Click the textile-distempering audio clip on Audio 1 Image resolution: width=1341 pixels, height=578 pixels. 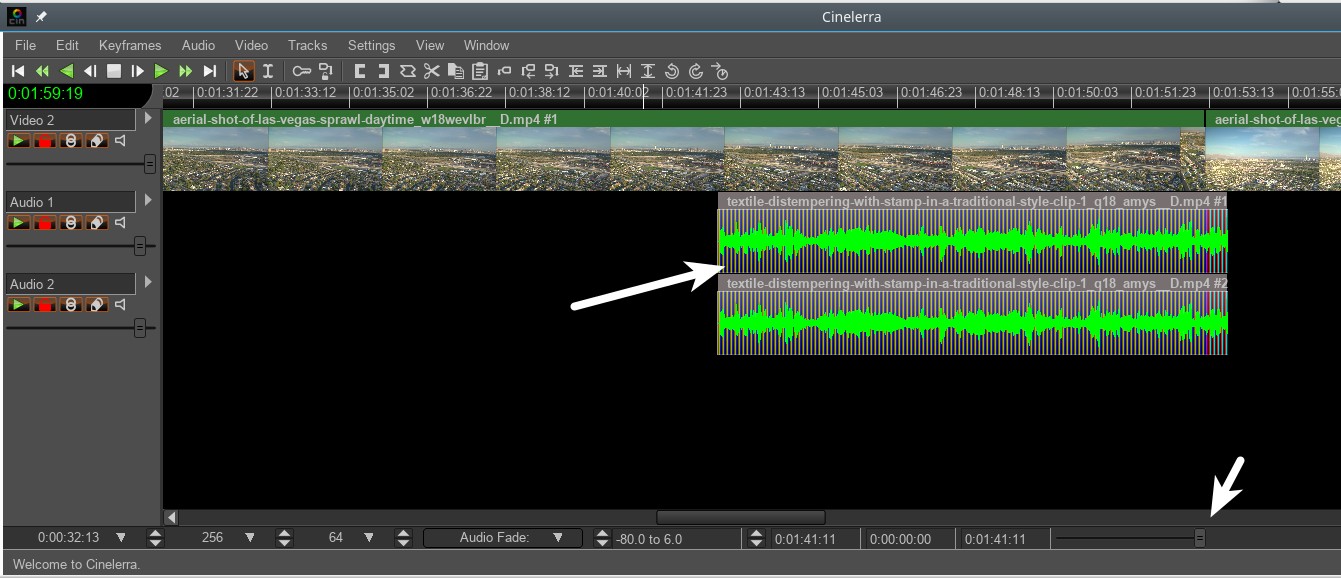tap(971, 241)
